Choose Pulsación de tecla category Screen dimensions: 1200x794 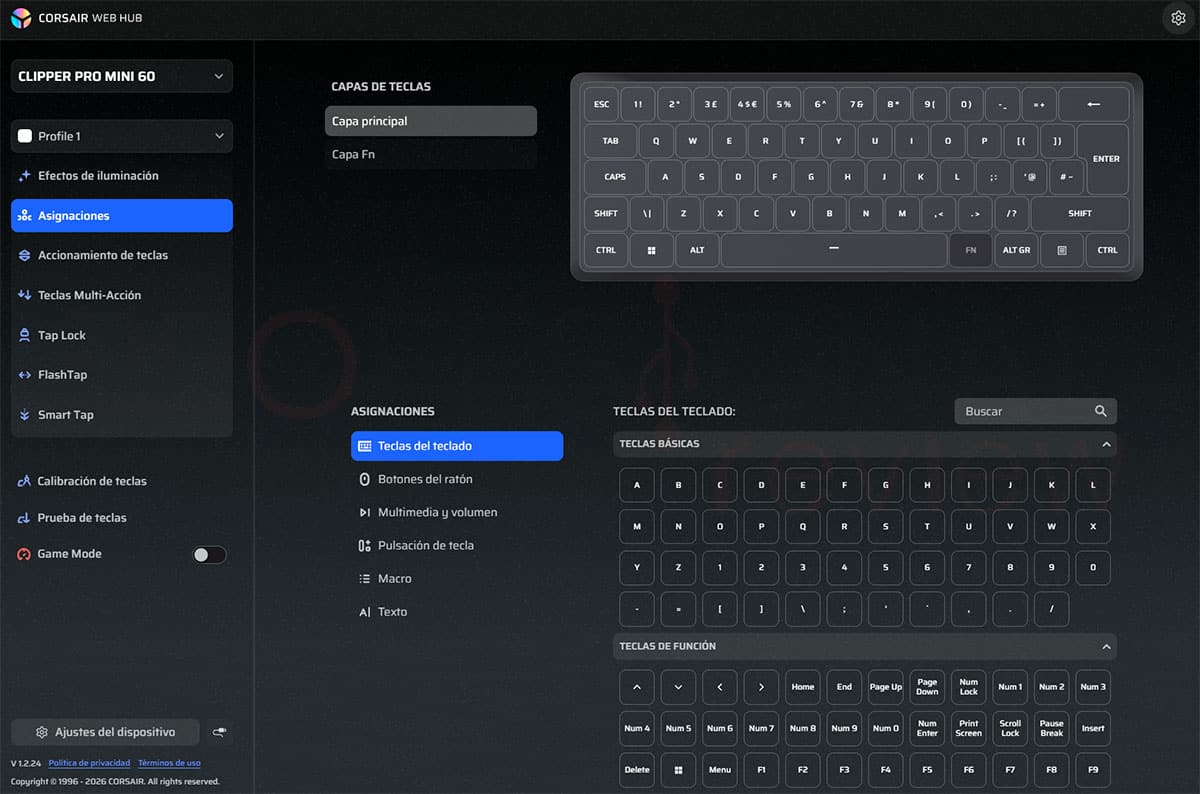click(457, 545)
